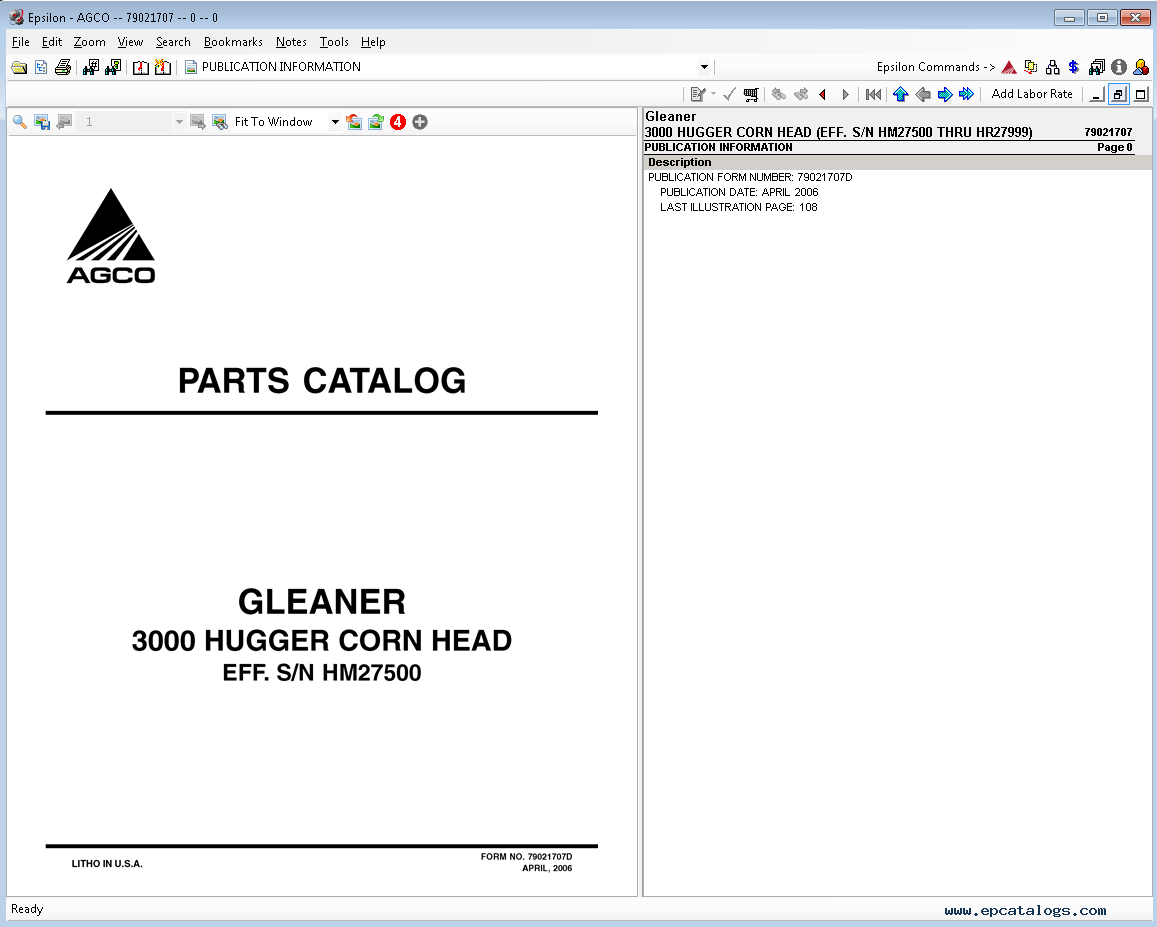
Task: Click the red AGCO triangle command icon
Action: coord(1009,67)
